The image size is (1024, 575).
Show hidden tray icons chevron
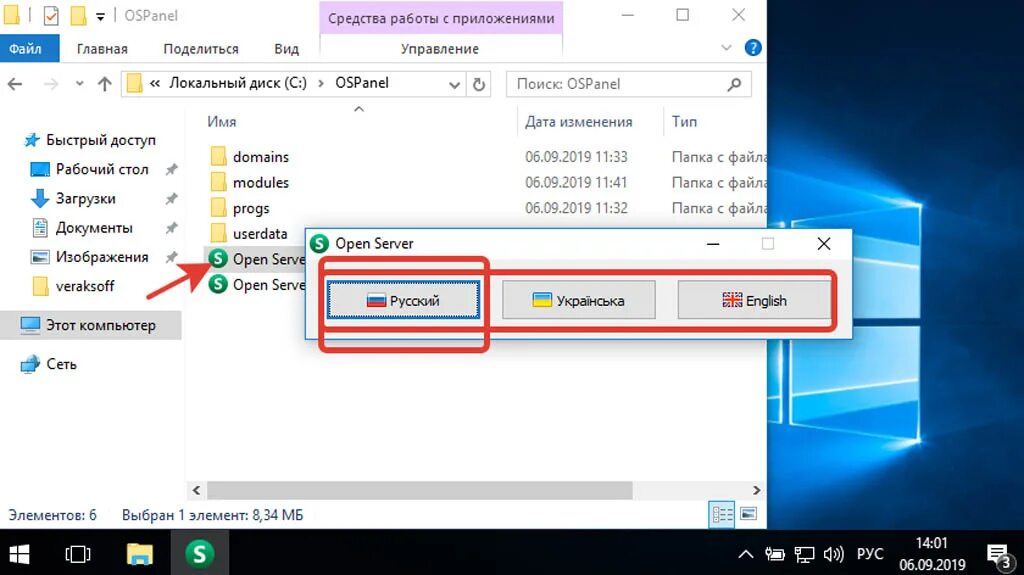(x=745, y=554)
